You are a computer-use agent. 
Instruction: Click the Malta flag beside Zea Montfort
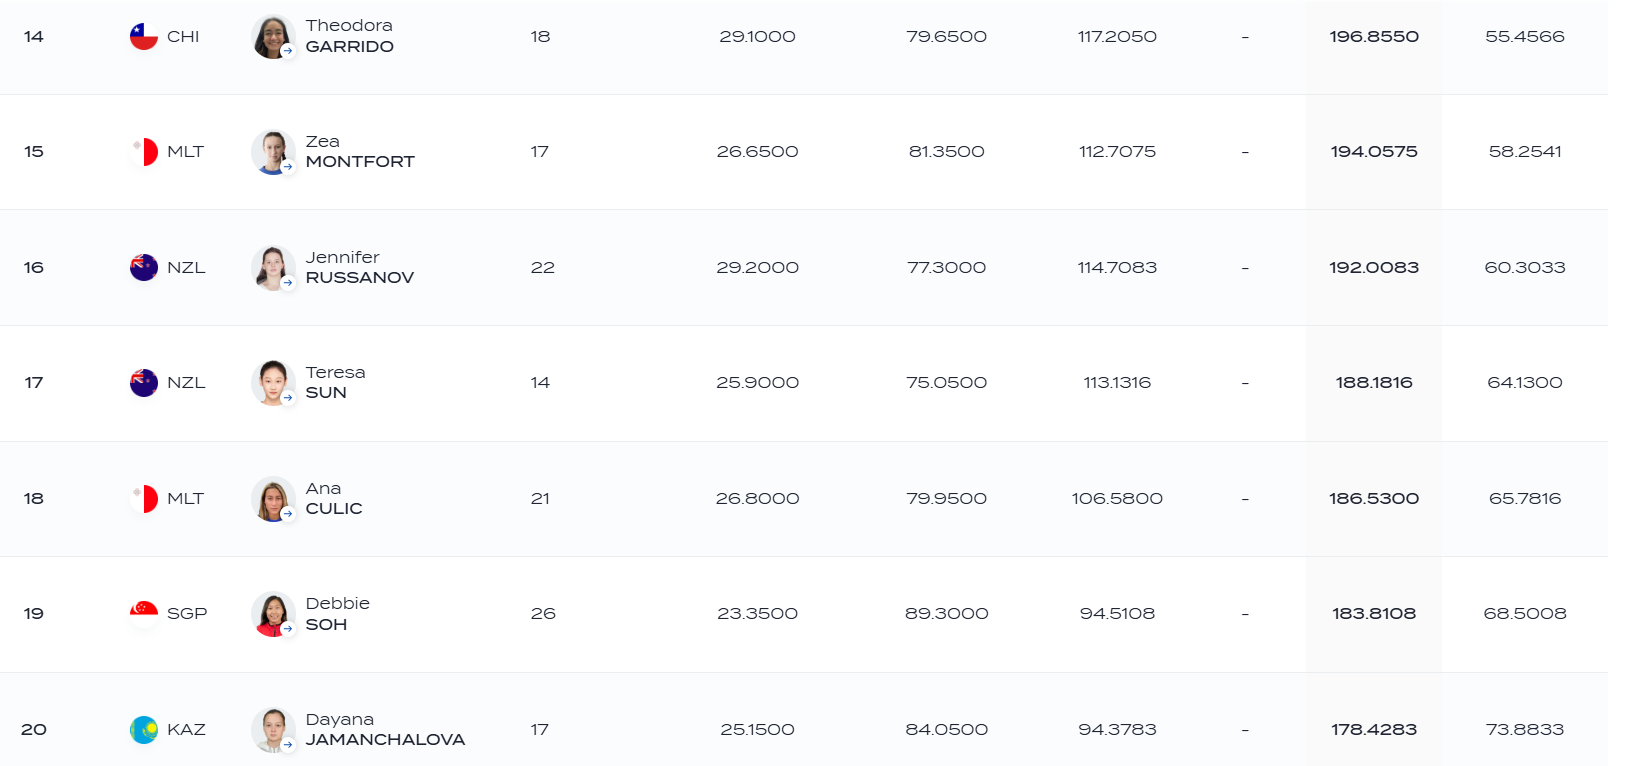click(144, 152)
